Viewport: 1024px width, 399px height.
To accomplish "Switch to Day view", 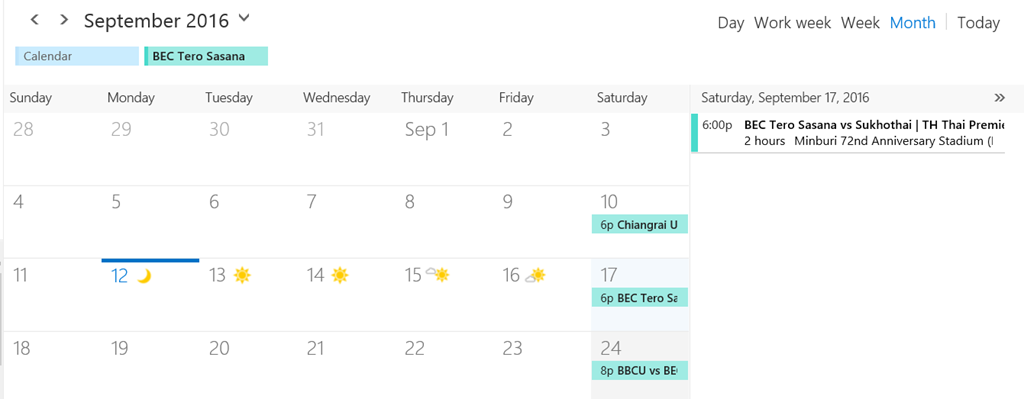I will click(731, 23).
